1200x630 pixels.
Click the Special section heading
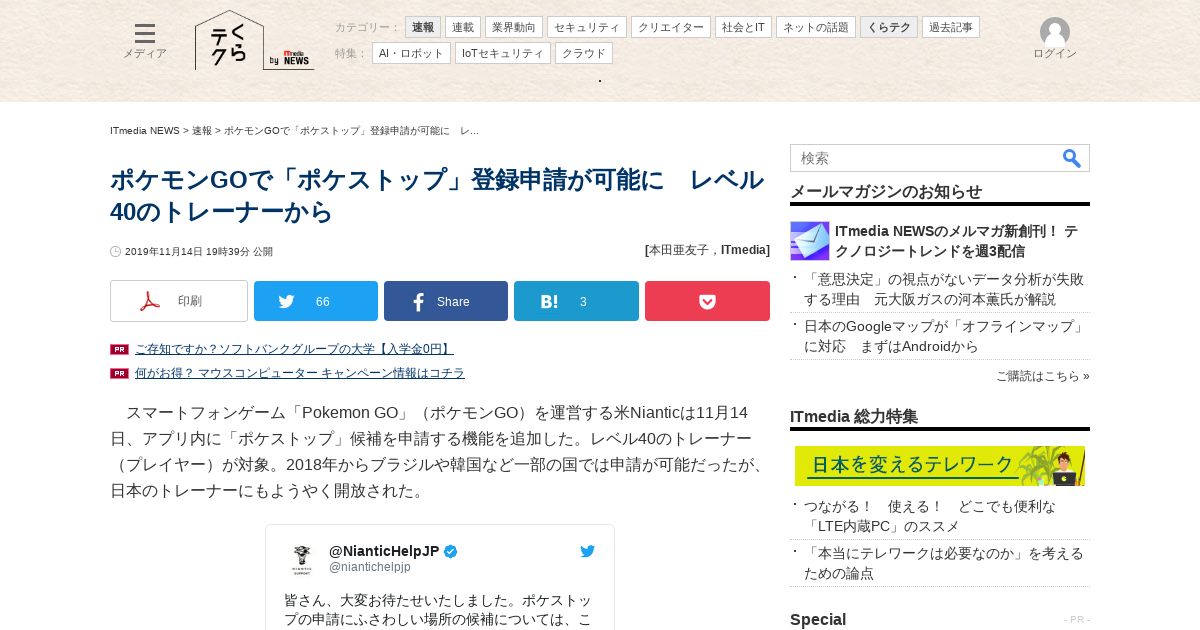[818, 619]
